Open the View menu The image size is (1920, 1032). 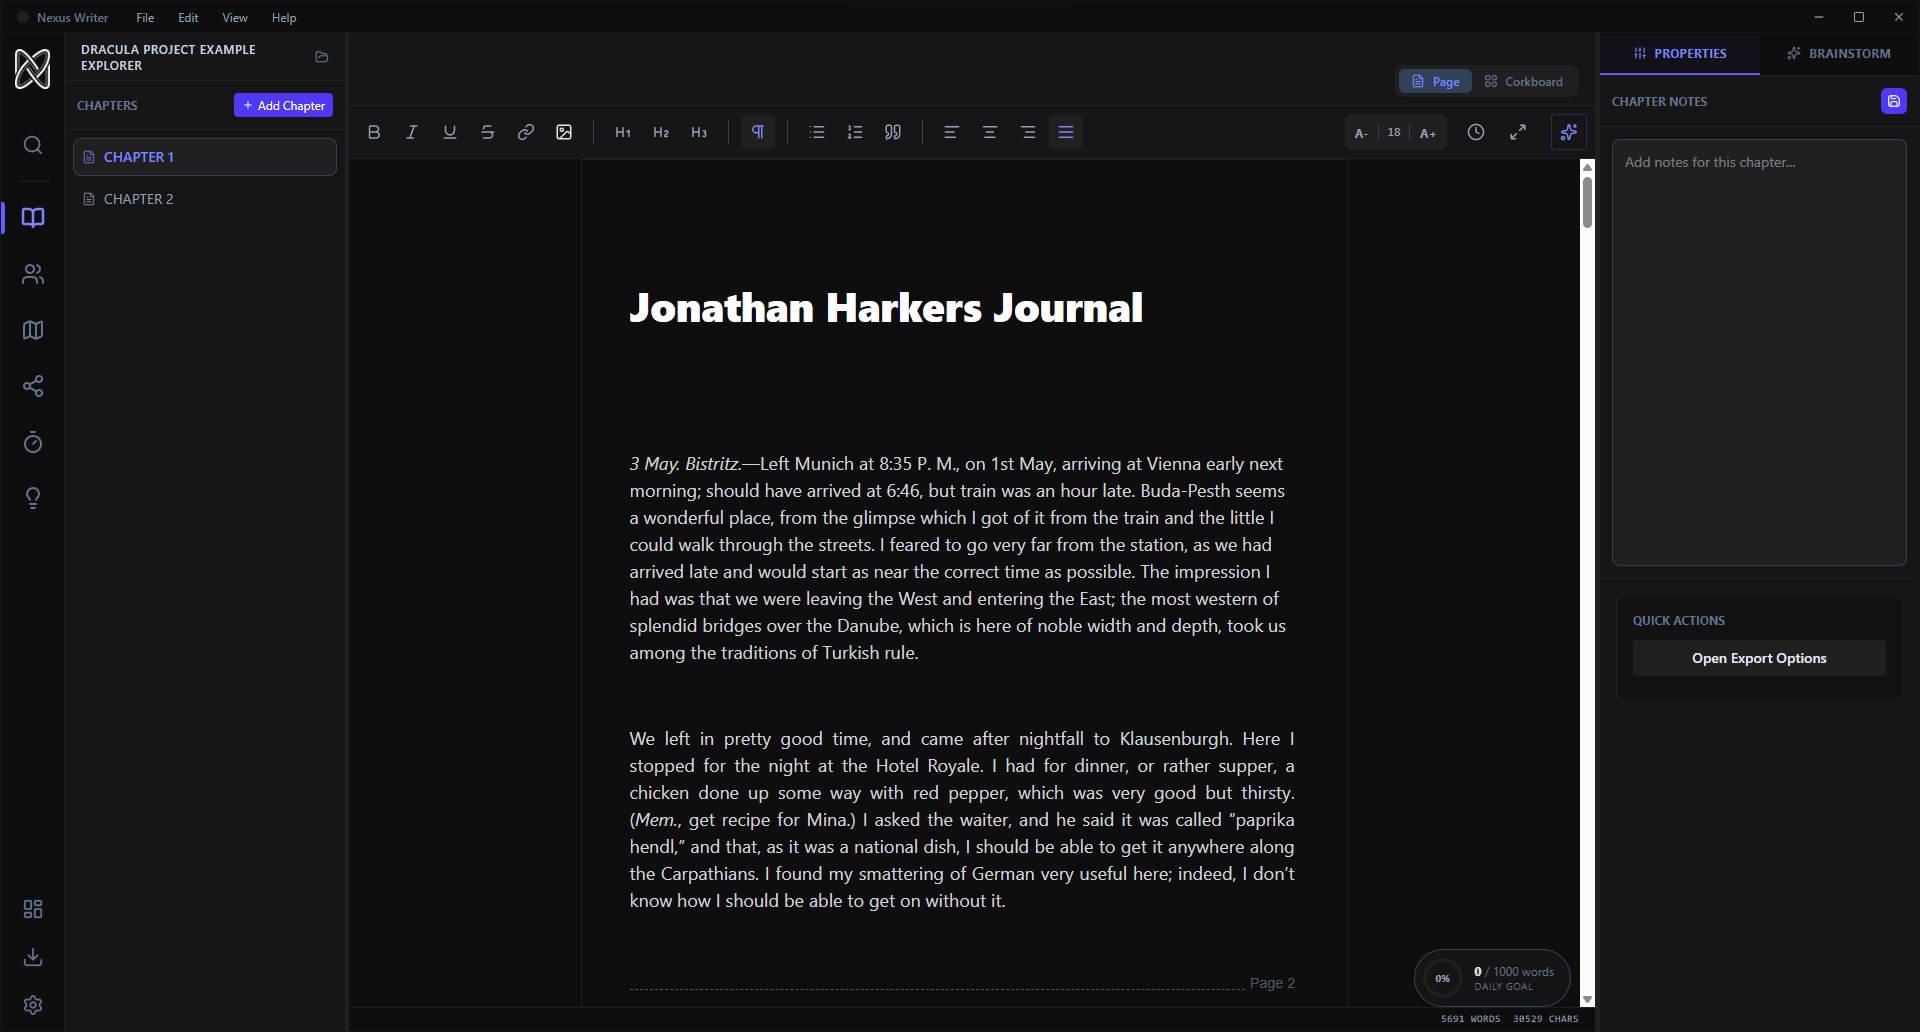235,17
